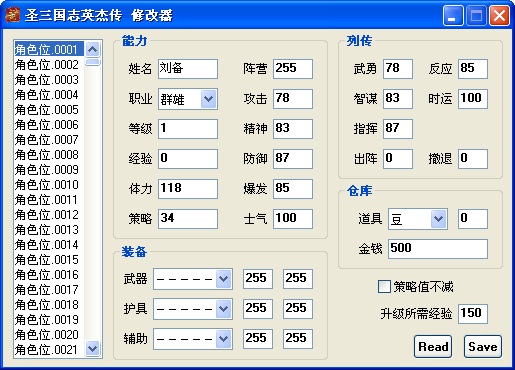Select 角色位.0002 in the list
Viewport: 515px width, 370px height.
click(x=49, y=65)
